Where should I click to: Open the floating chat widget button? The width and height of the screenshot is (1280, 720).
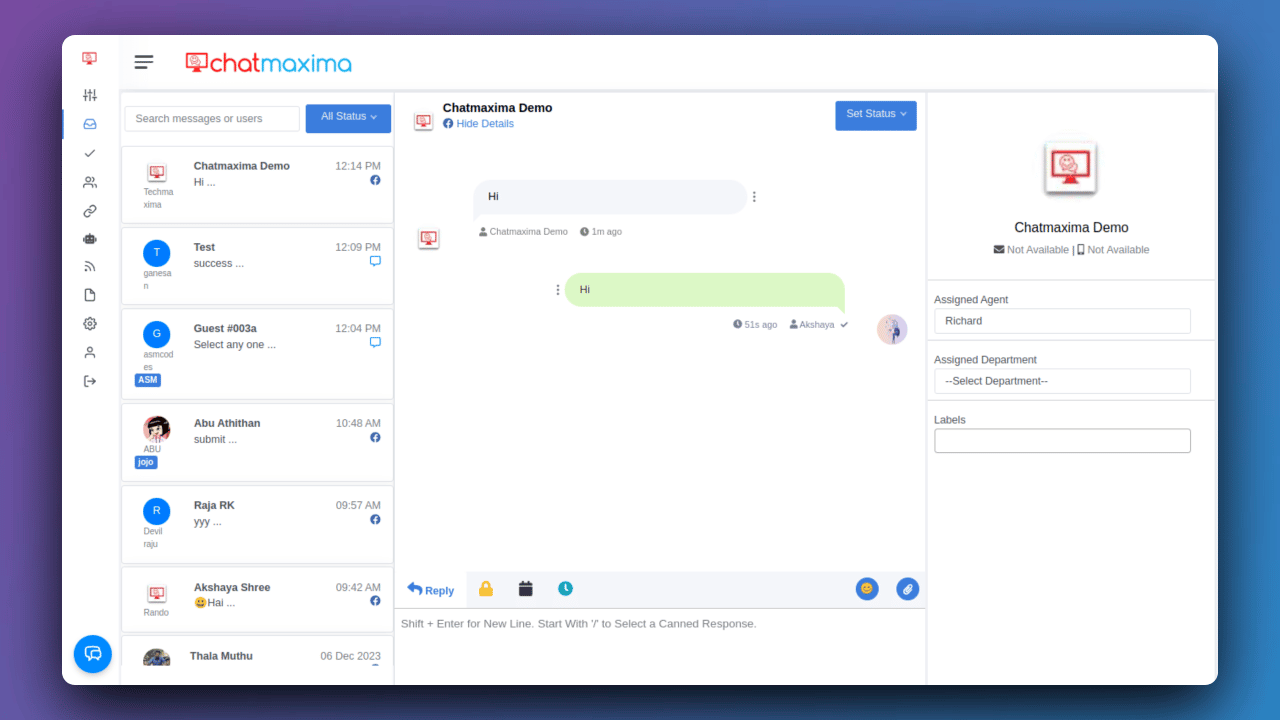click(x=93, y=654)
